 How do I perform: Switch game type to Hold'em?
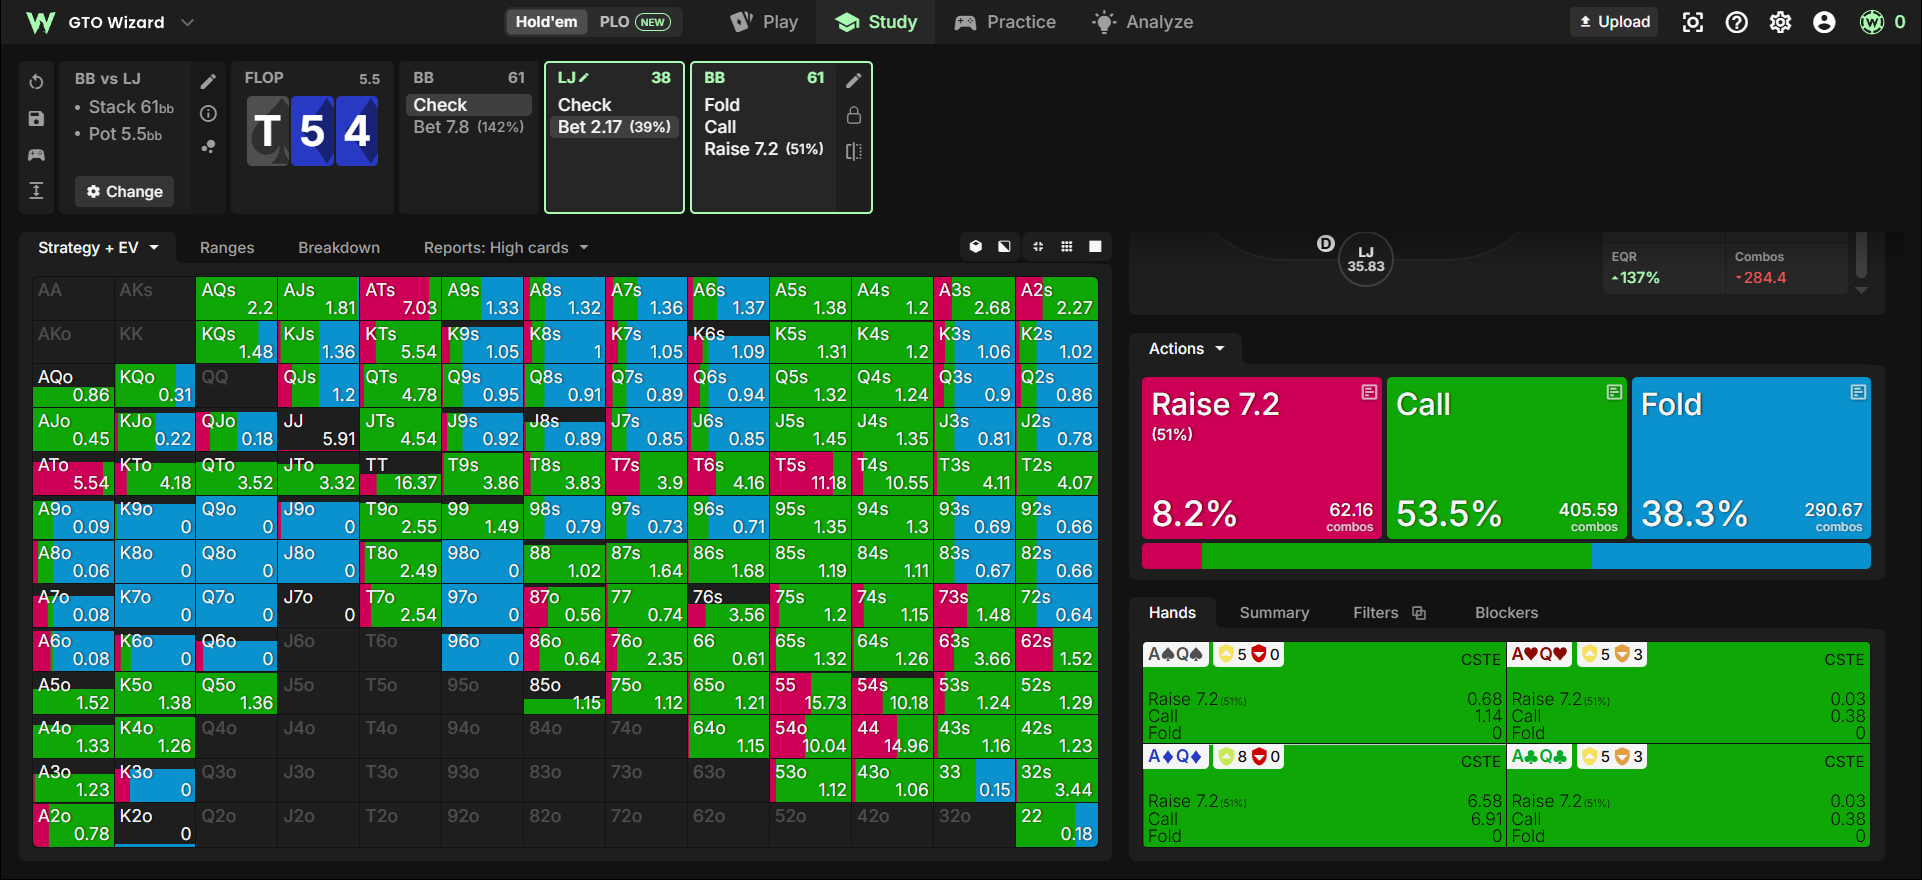[546, 22]
